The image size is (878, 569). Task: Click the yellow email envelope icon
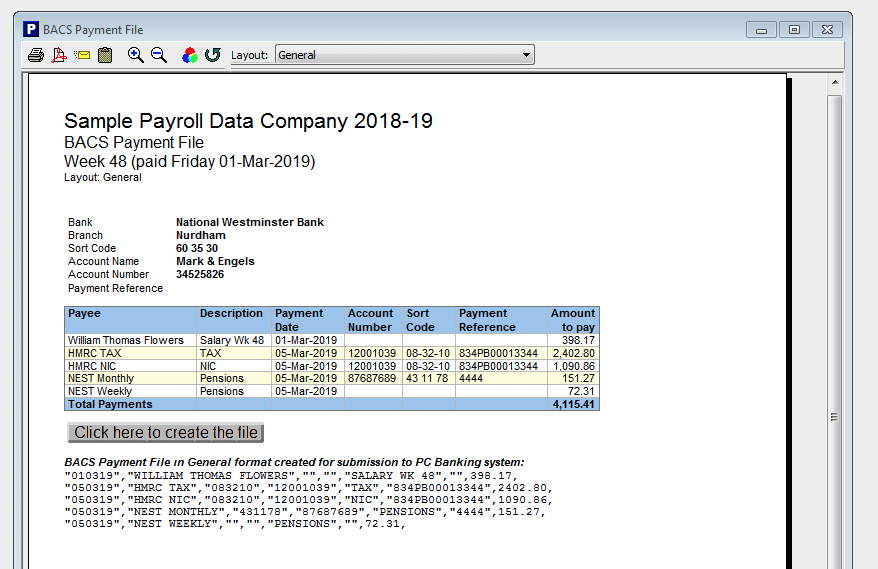coord(82,55)
